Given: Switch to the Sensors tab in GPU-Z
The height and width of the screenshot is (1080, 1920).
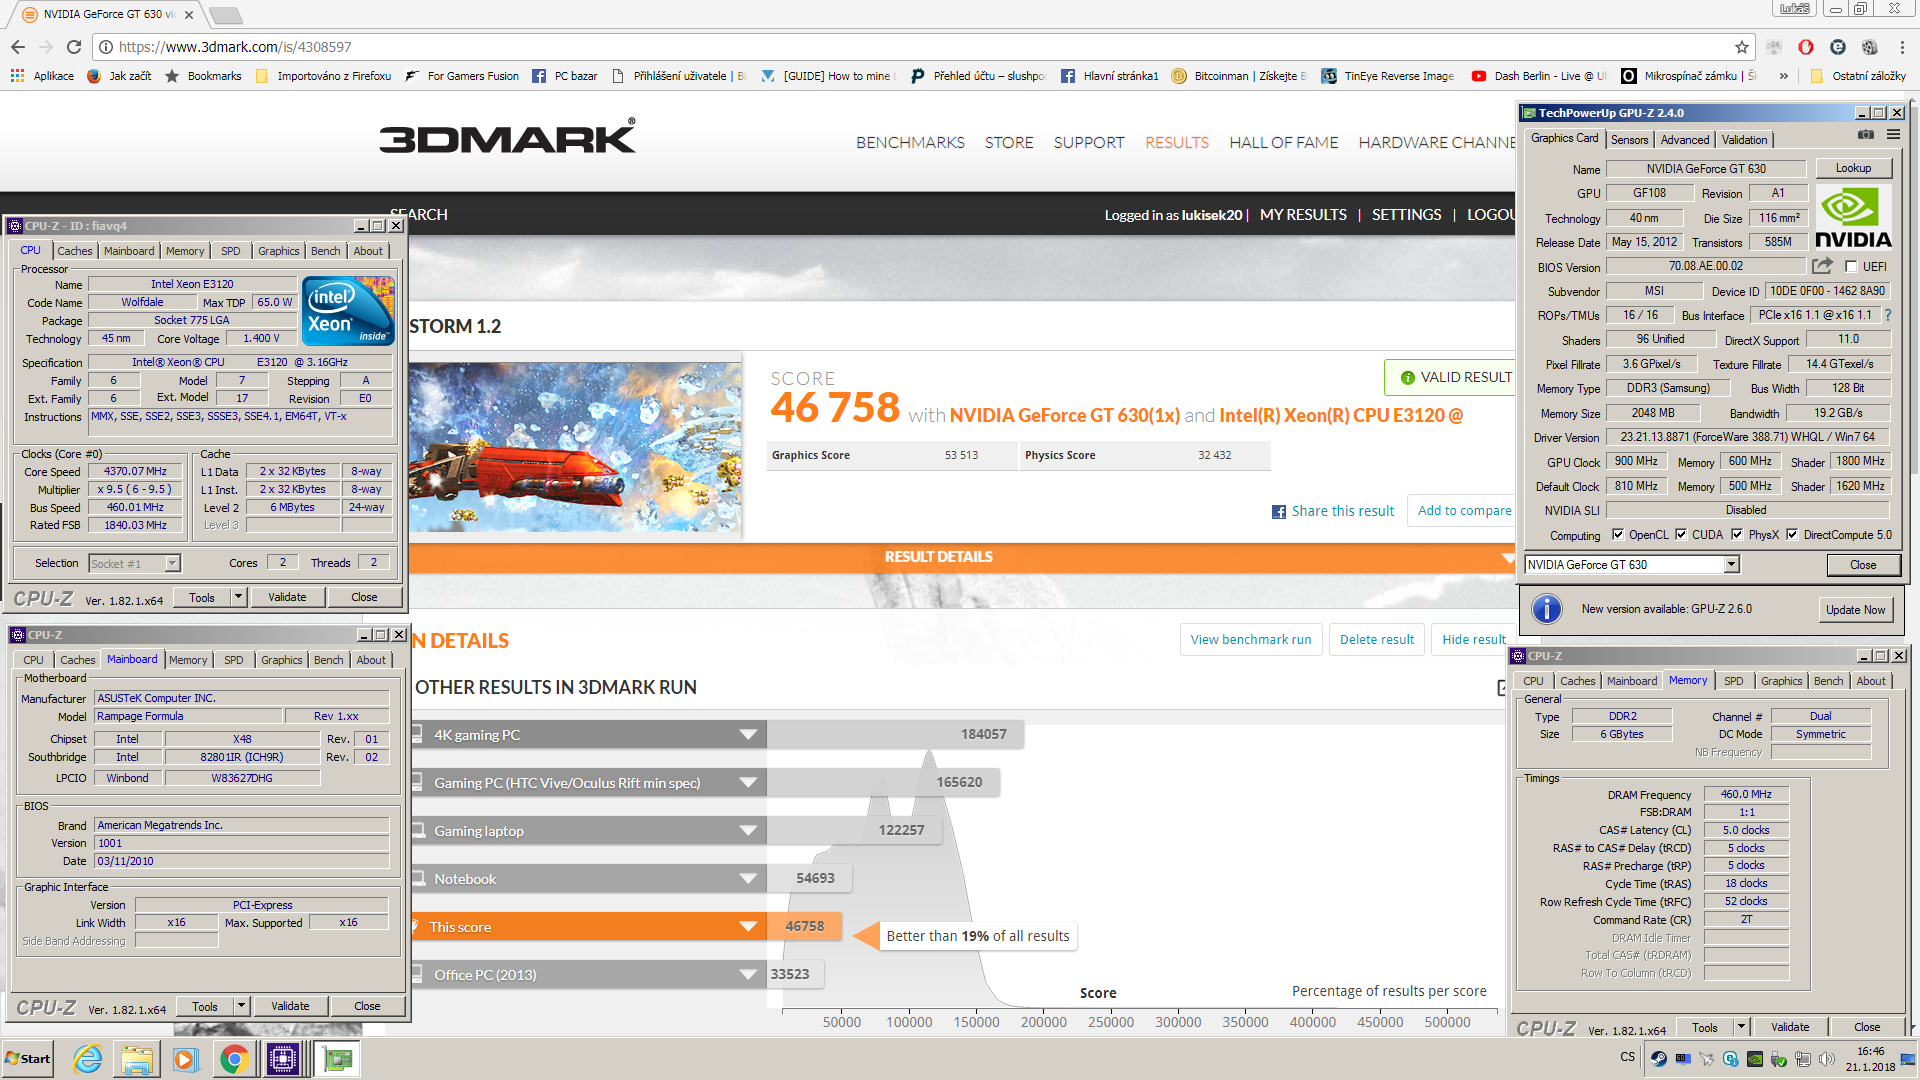Looking at the screenshot, I should [x=1629, y=140].
